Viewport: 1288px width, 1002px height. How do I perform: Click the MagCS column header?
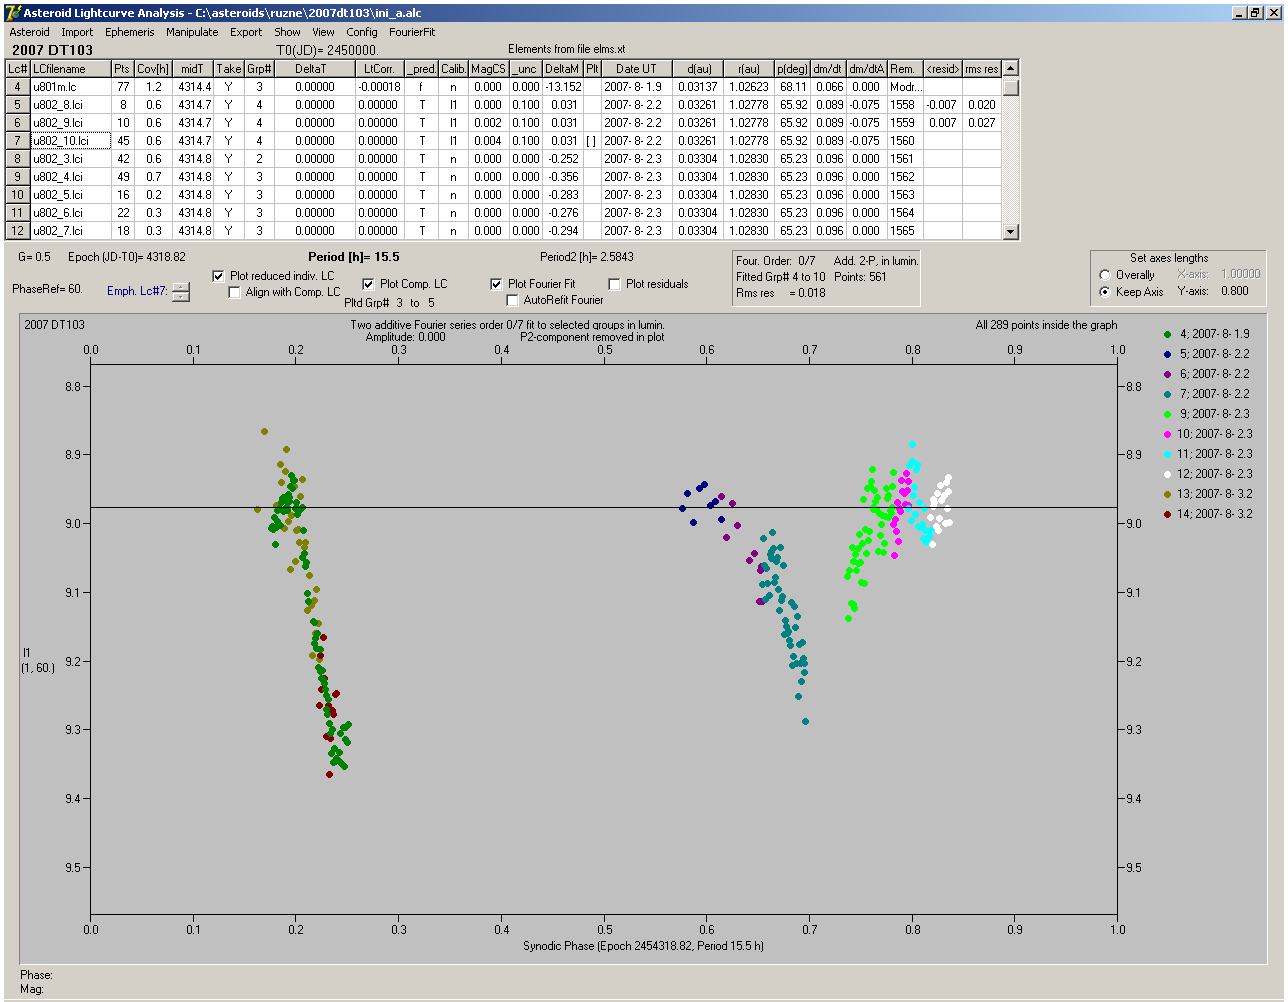(x=488, y=69)
